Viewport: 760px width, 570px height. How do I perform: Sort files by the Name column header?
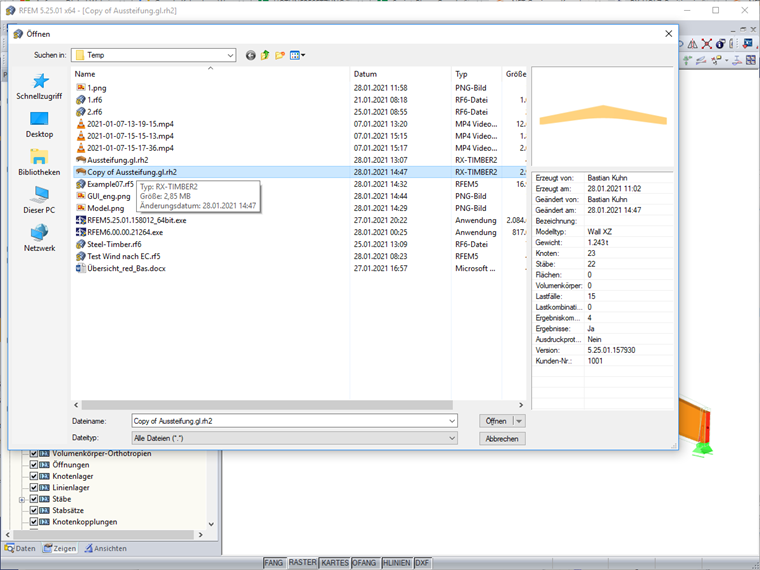(x=210, y=74)
